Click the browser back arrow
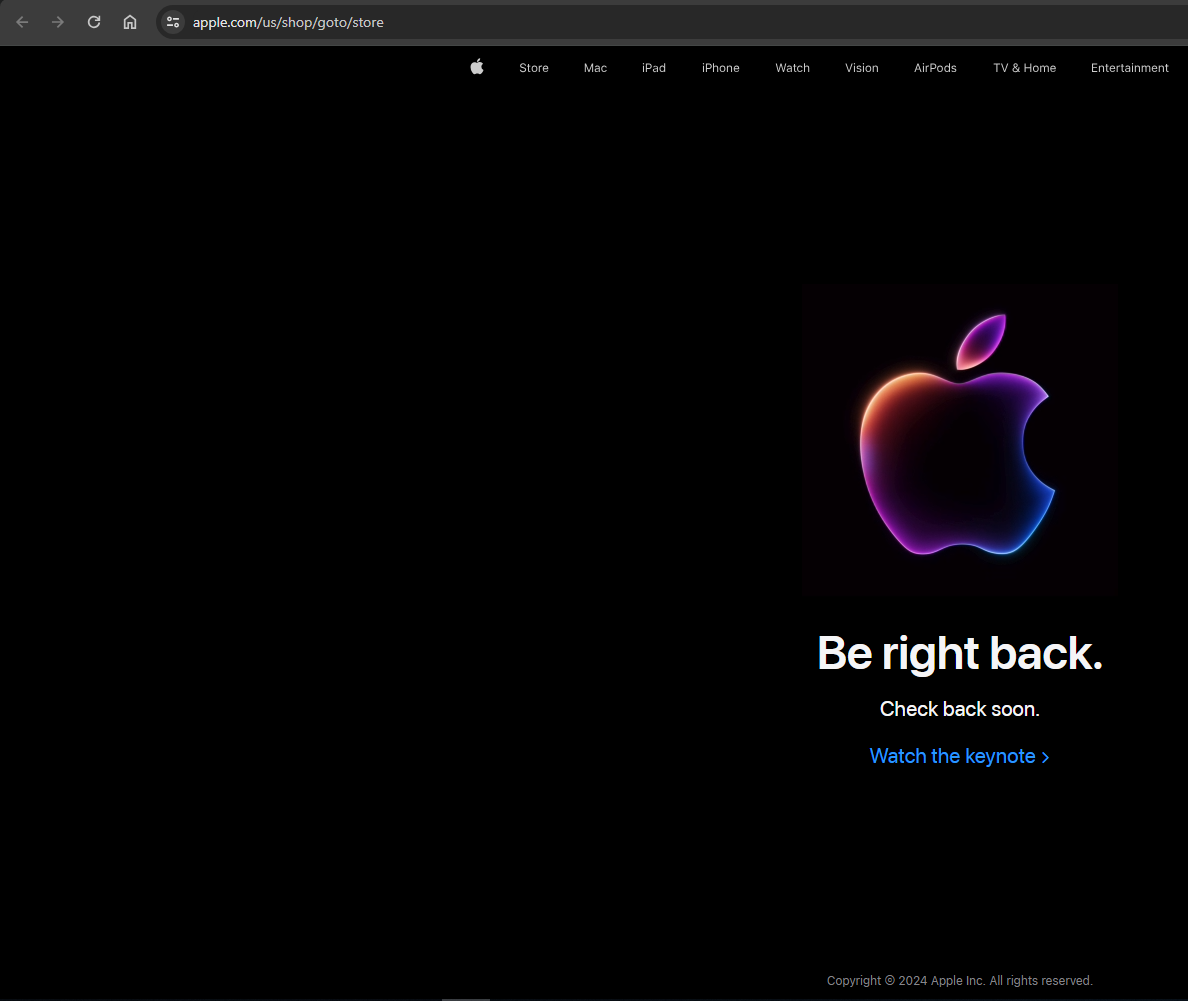 [22, 22]
